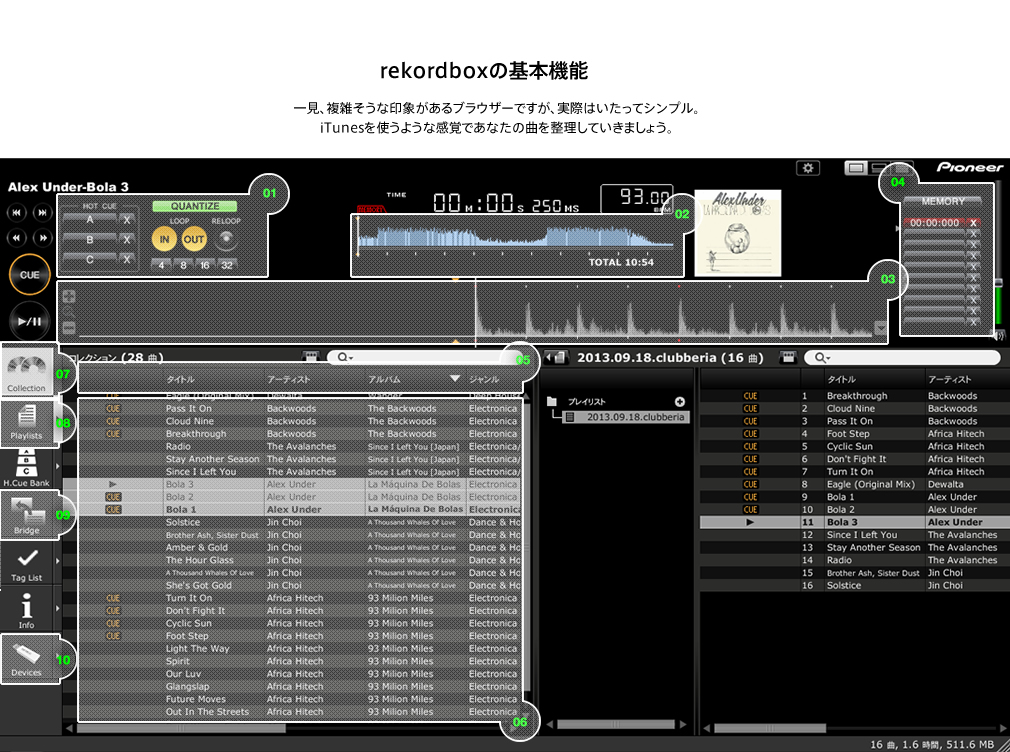
Task: Click the playlist root folder icon
Action: (551, 401)
